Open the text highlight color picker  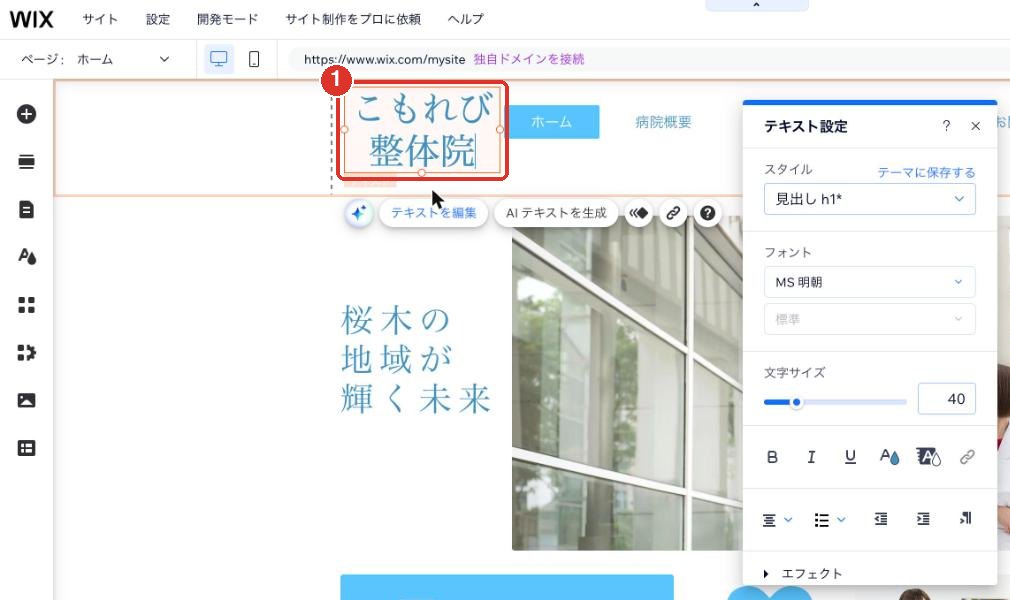[928, 457]
